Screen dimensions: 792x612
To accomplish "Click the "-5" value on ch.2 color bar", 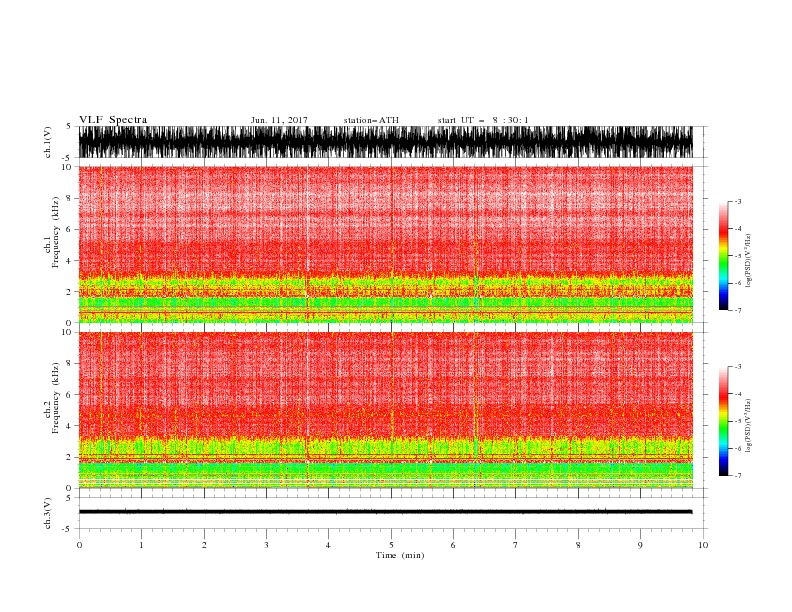I will pyautogui.click(x=737, y=421).
